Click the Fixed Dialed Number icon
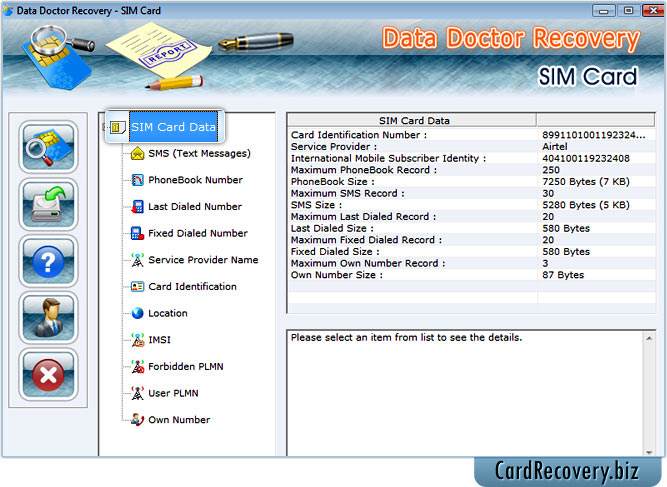Screen dimensions: 667x487 pos(137,233)
